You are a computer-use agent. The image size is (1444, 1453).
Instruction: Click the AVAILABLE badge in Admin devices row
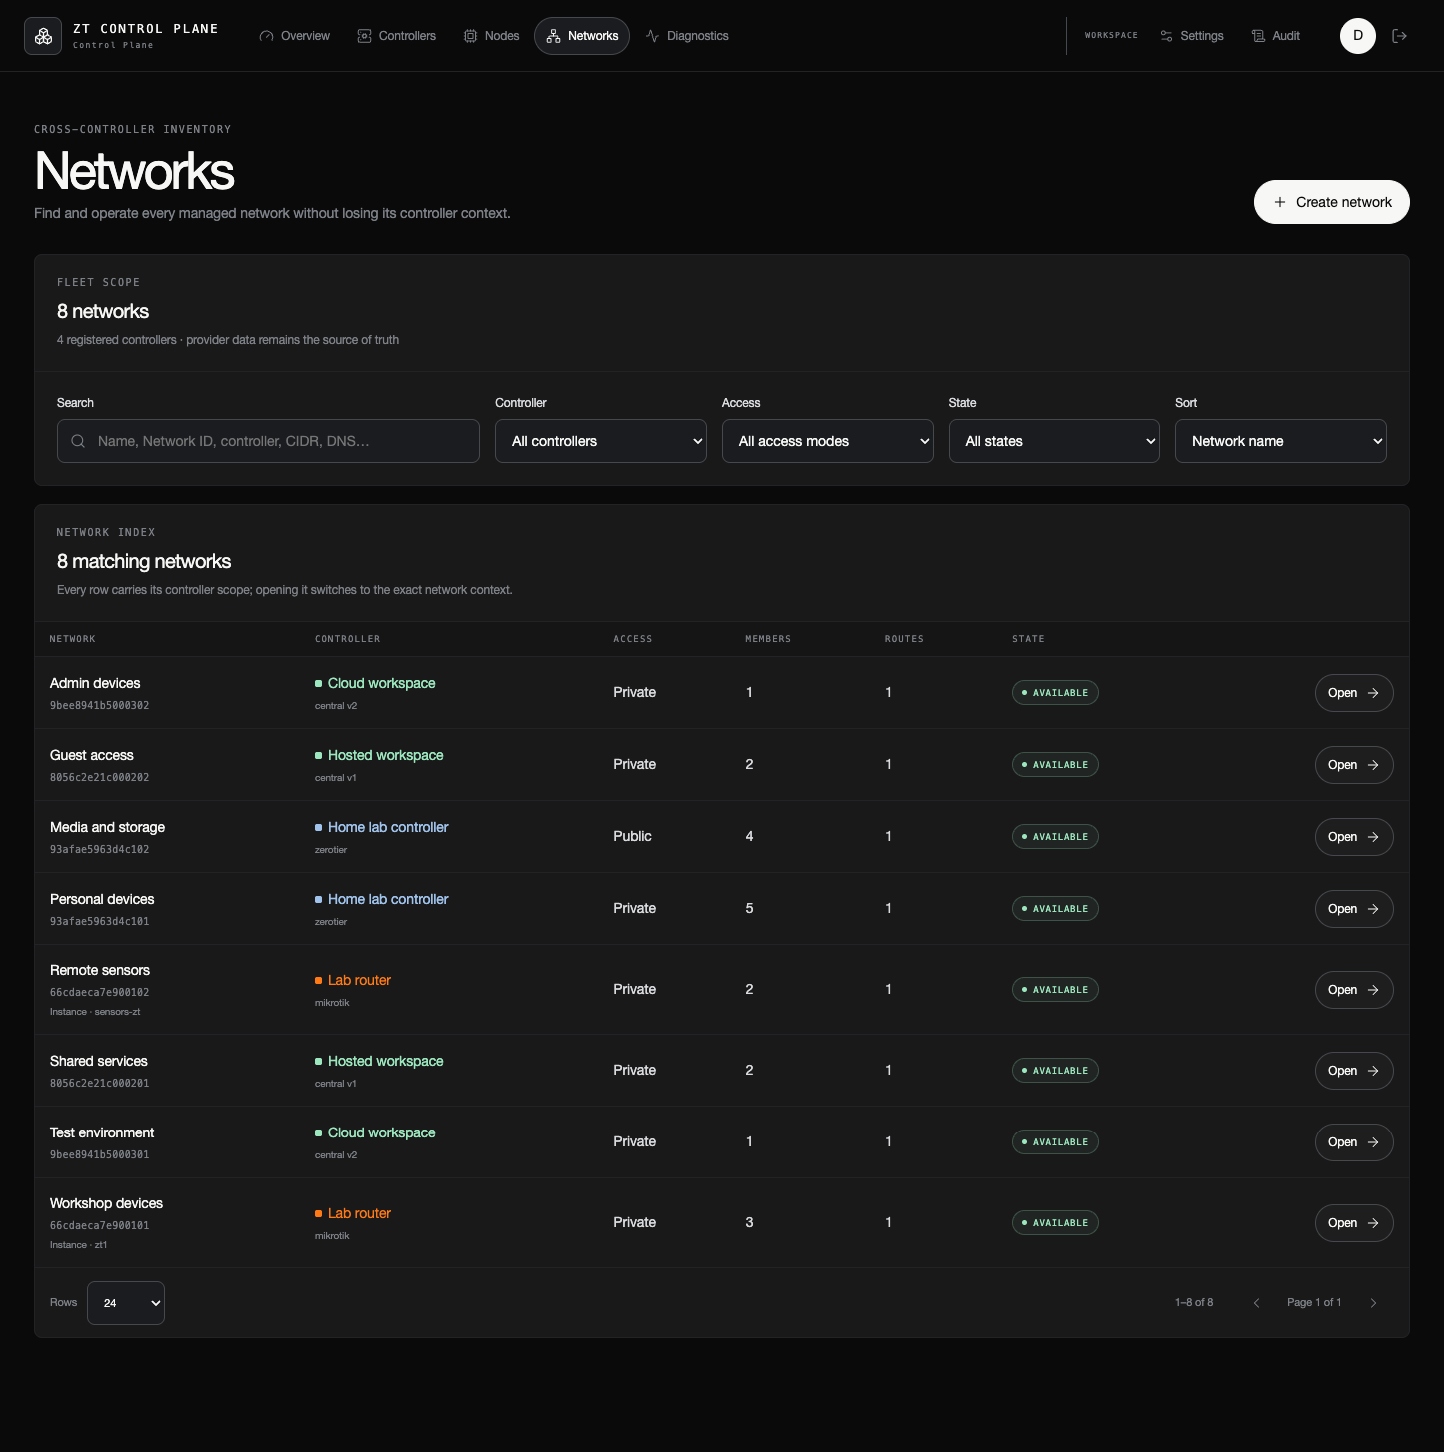click(x=1055, y=693)
